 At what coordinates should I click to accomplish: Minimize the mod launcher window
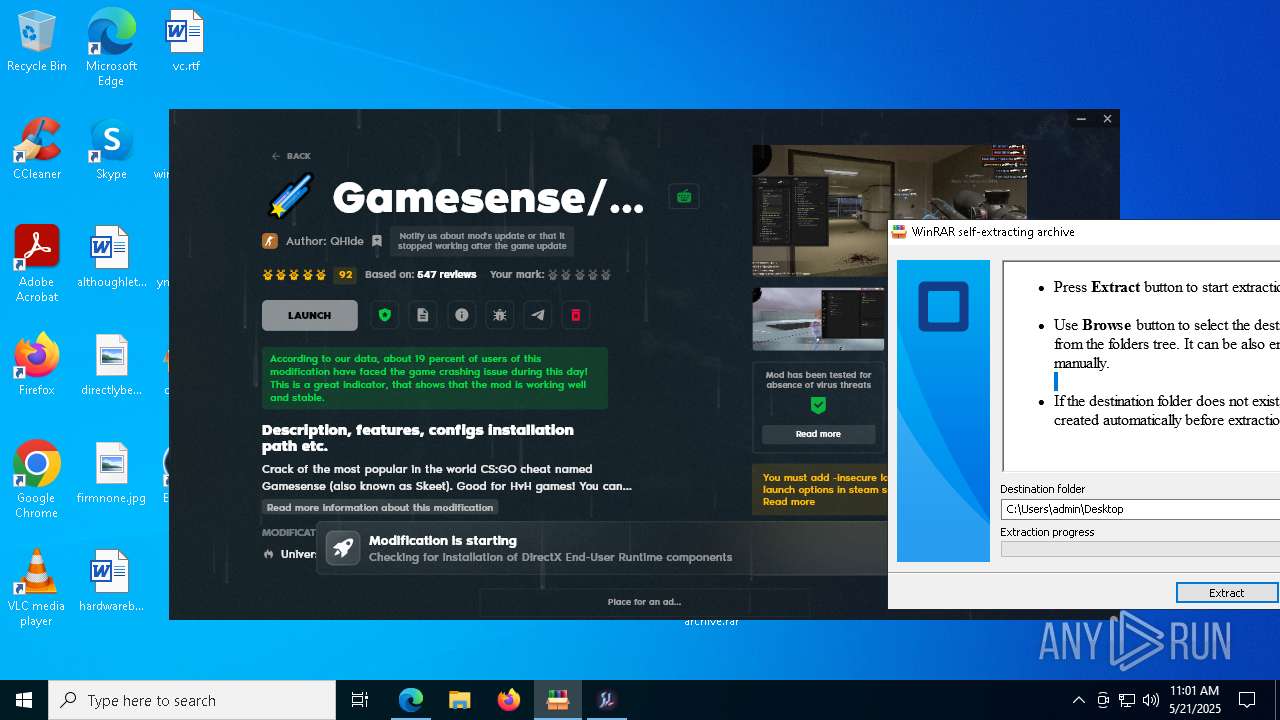1081,119
